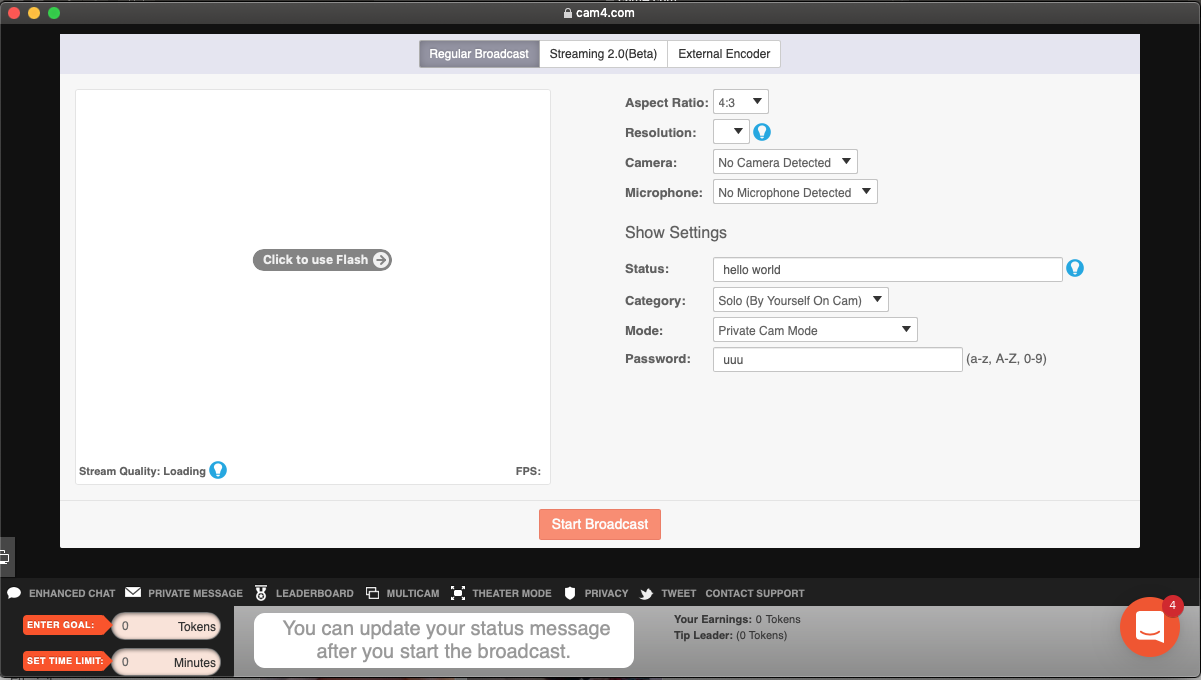Click the Status field lightbulb hint
Screen dimensions: 1201x680
pyautogui.click(x=1075, y=268)
